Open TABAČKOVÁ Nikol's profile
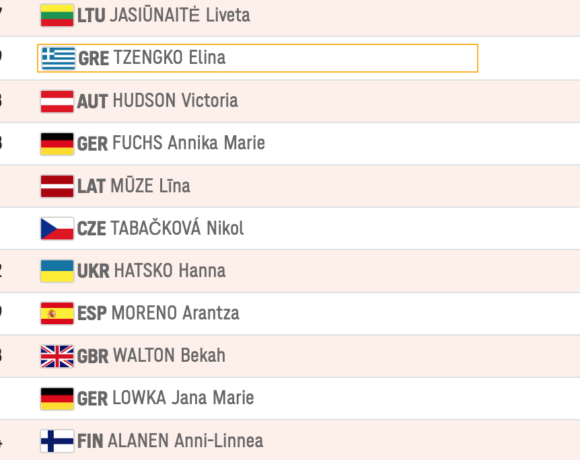580x460 pixels. tap(177, 227)
